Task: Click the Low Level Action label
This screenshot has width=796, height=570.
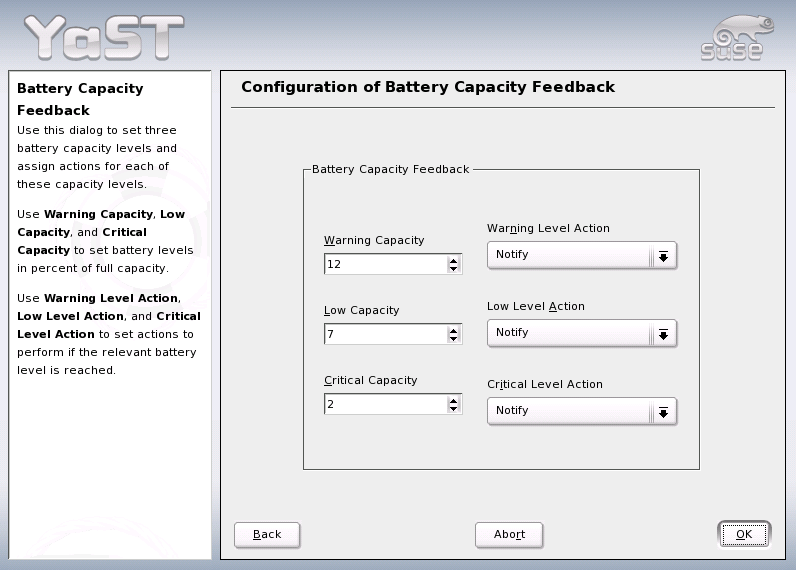Action: pyautogui.click(x=536, y=306)
